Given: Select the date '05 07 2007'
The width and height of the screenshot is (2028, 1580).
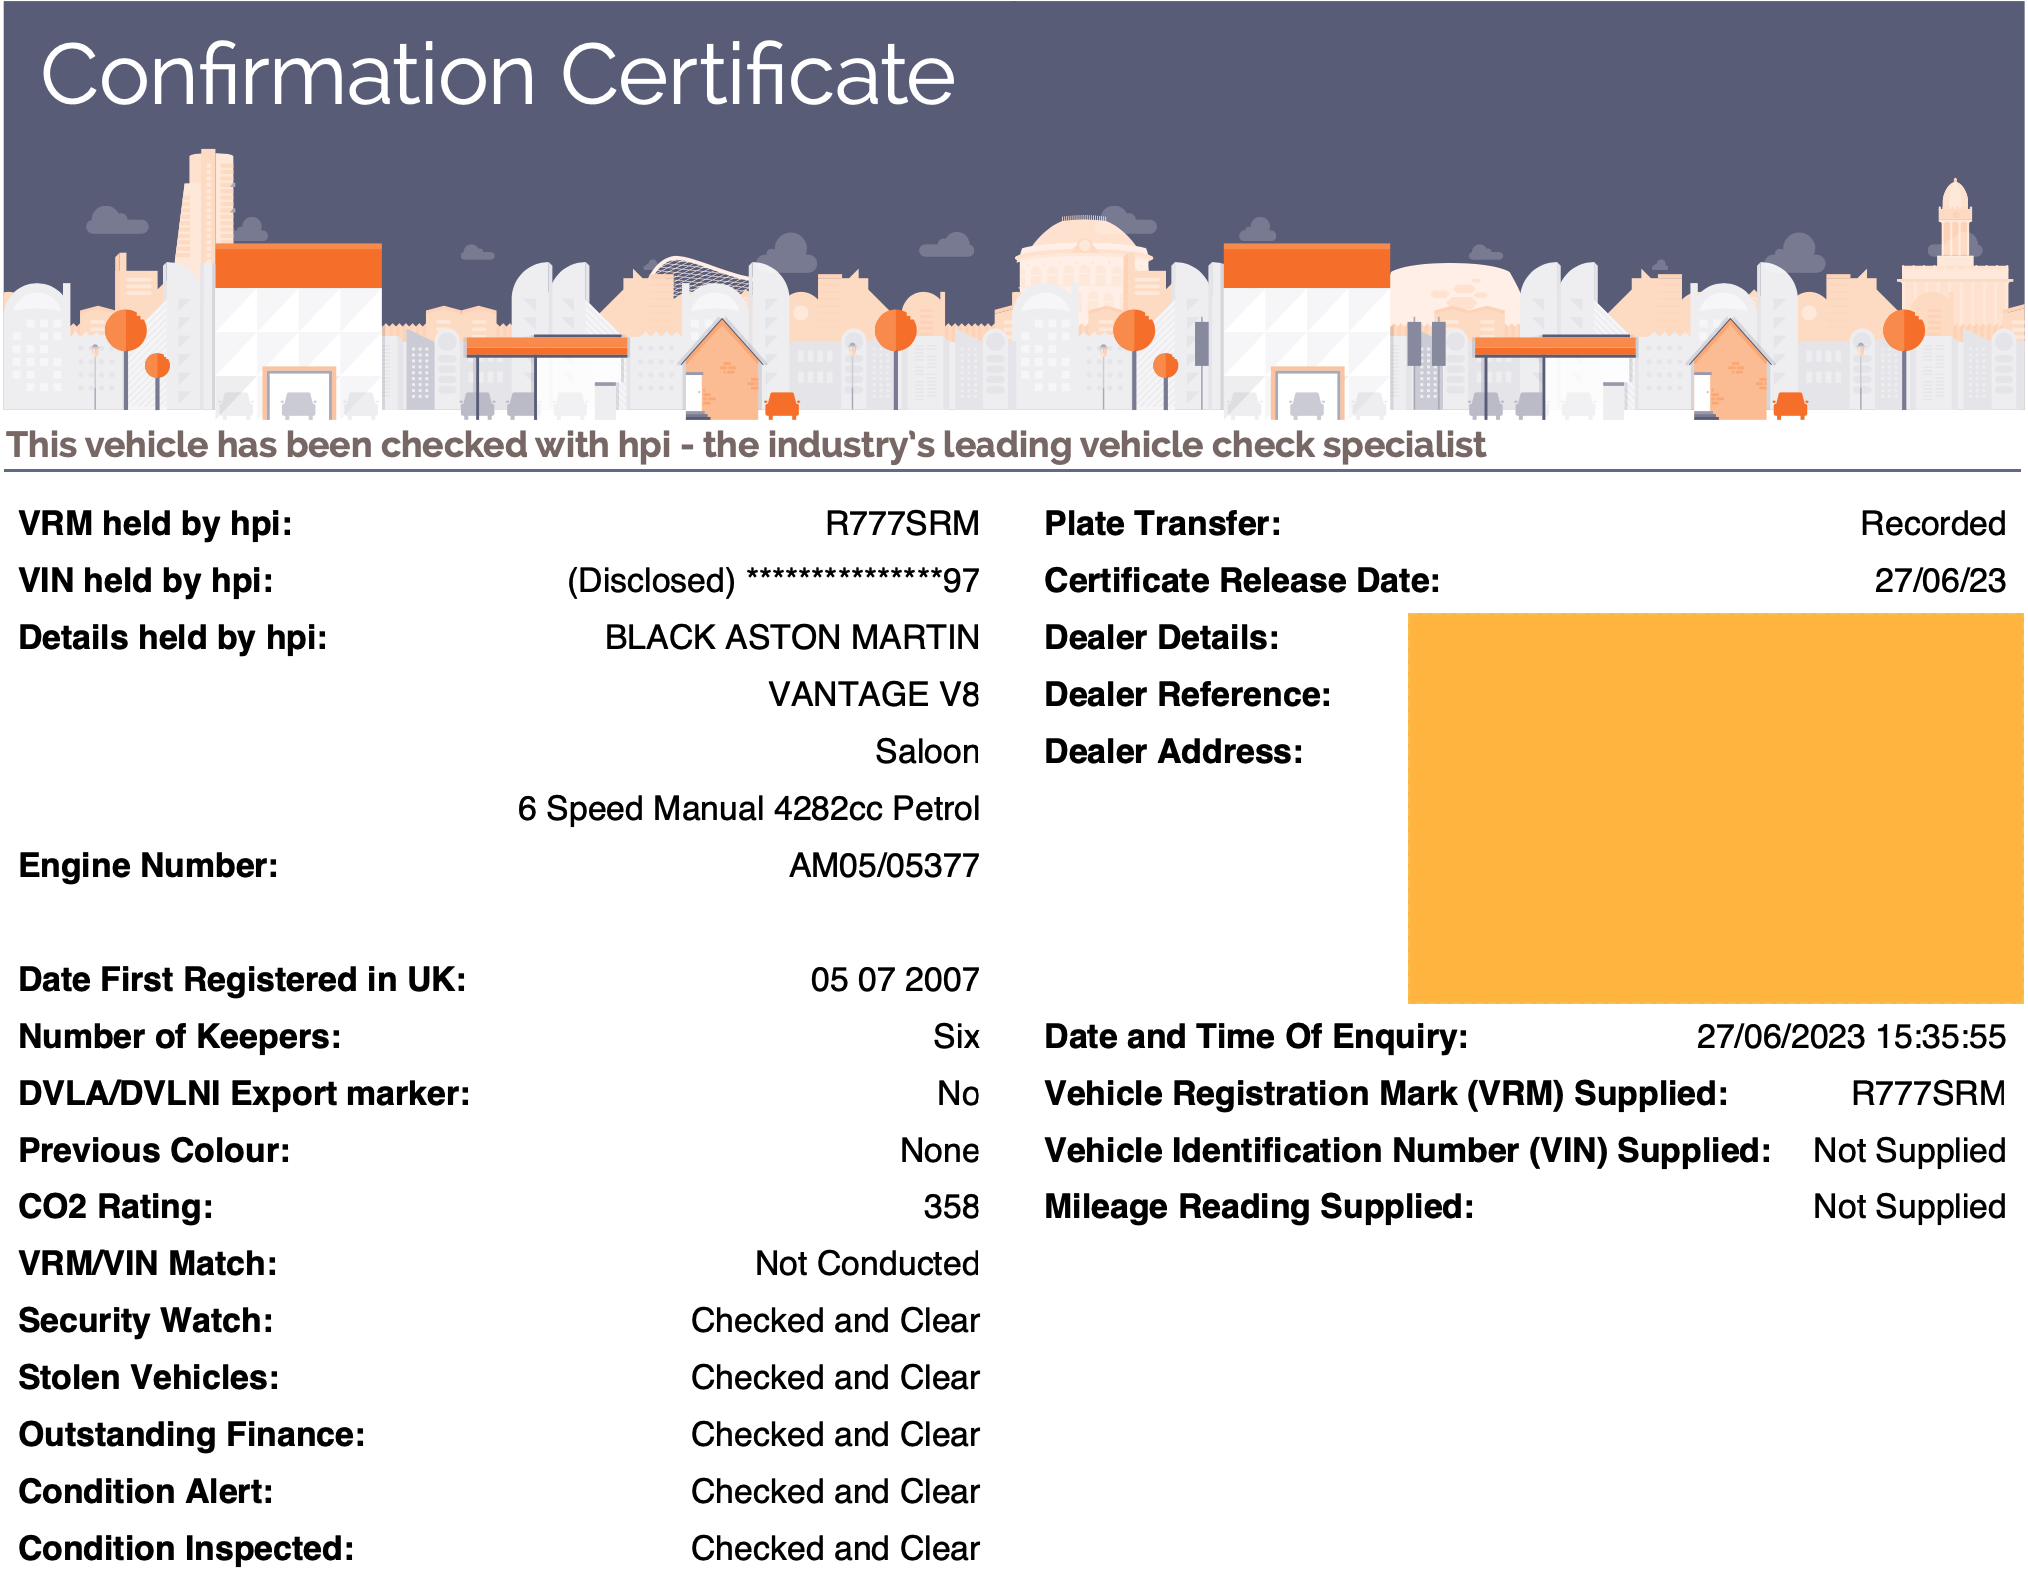Looking at the screenshot, I should 895,980.
